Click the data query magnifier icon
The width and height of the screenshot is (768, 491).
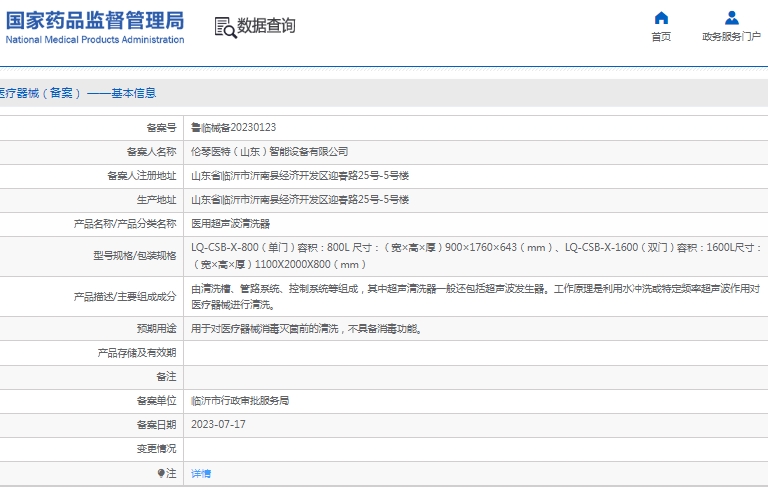pos(225,27)
